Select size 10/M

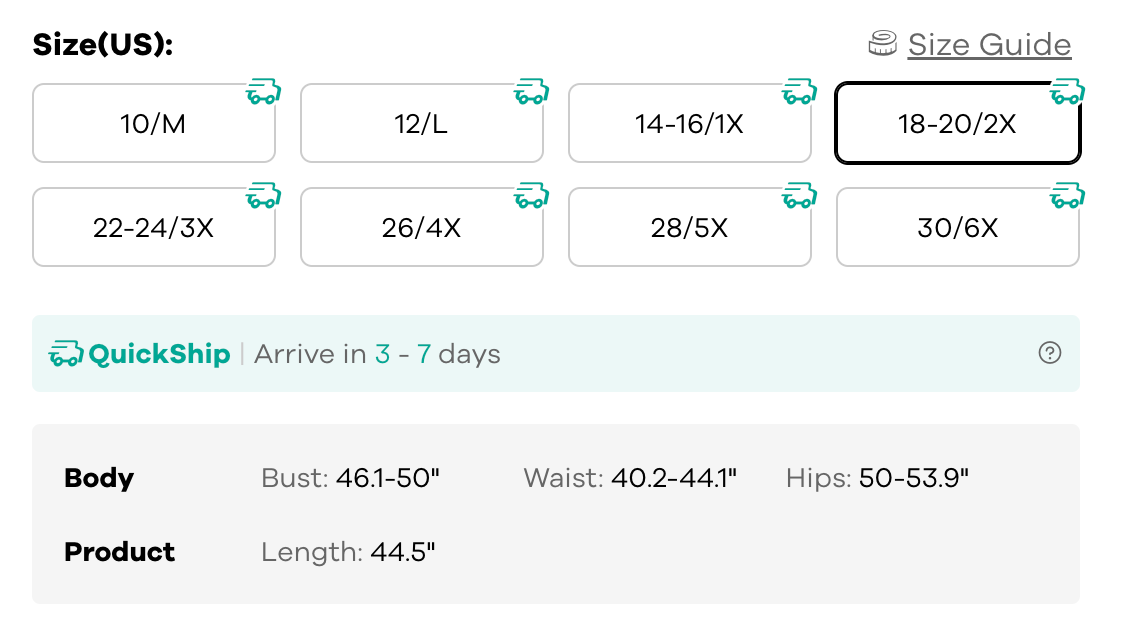[x=153, y=124]
